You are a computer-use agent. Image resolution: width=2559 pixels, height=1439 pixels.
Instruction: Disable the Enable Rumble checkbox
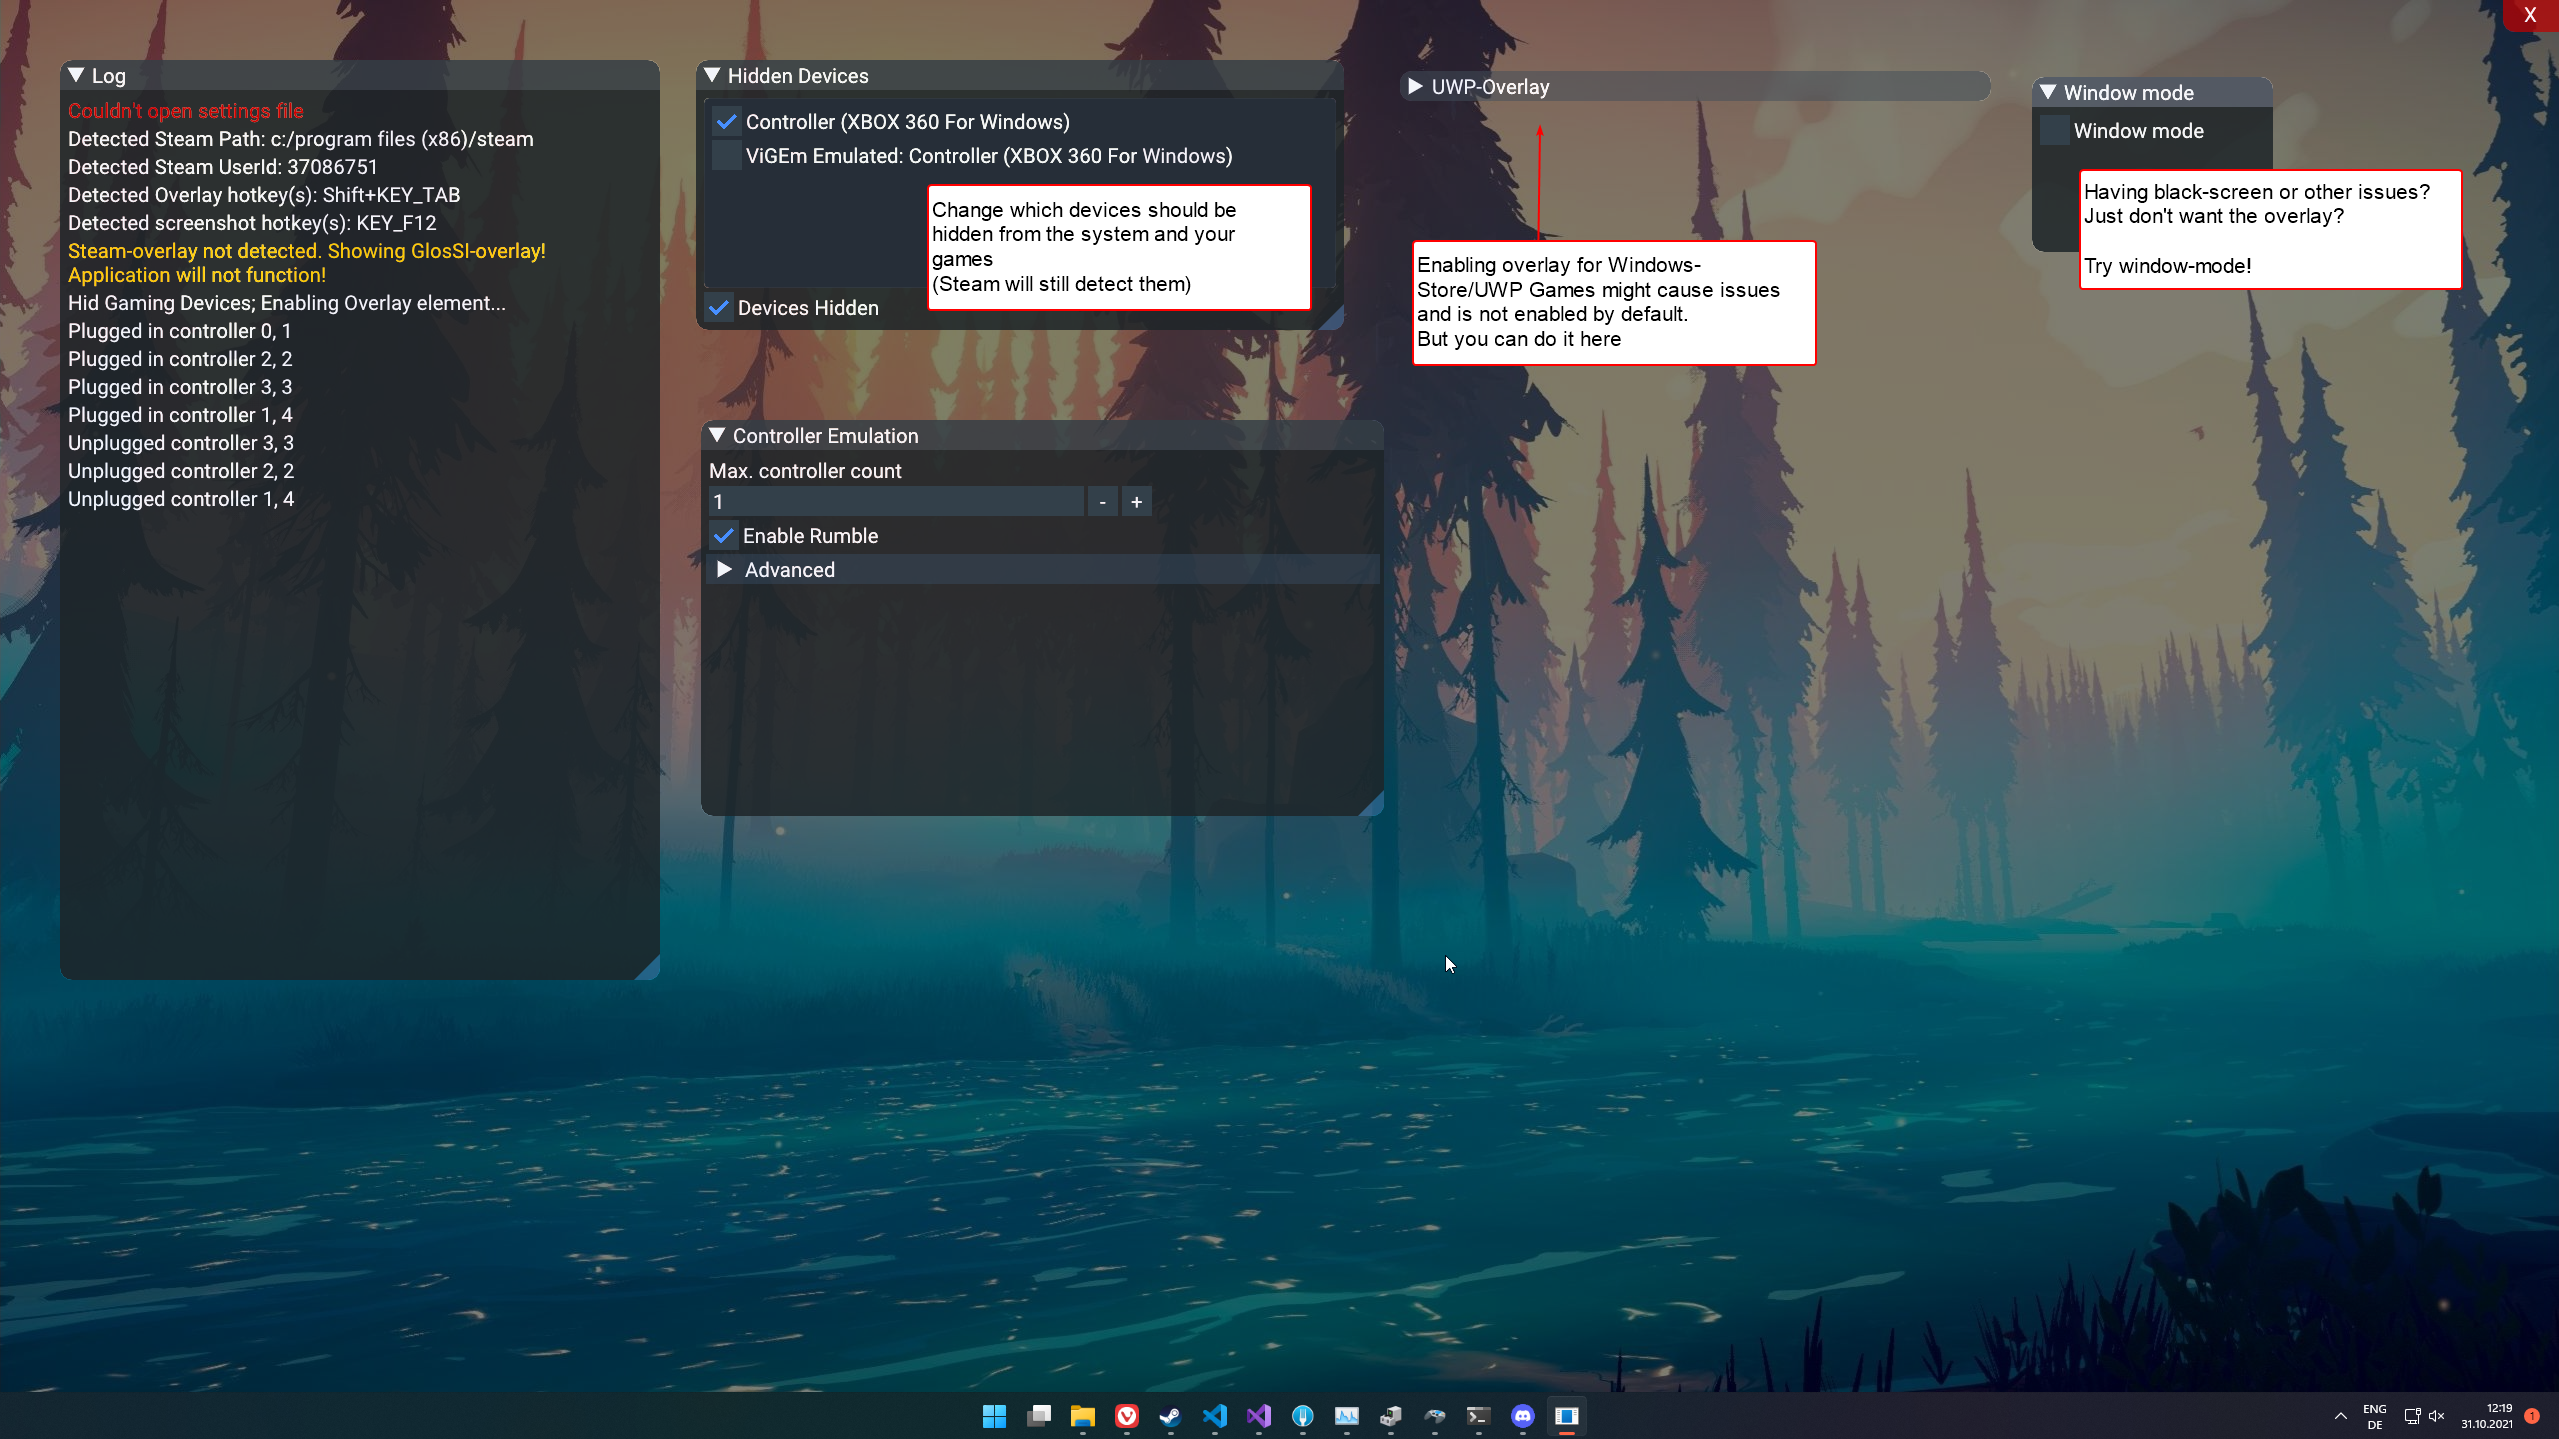[723, 536]
